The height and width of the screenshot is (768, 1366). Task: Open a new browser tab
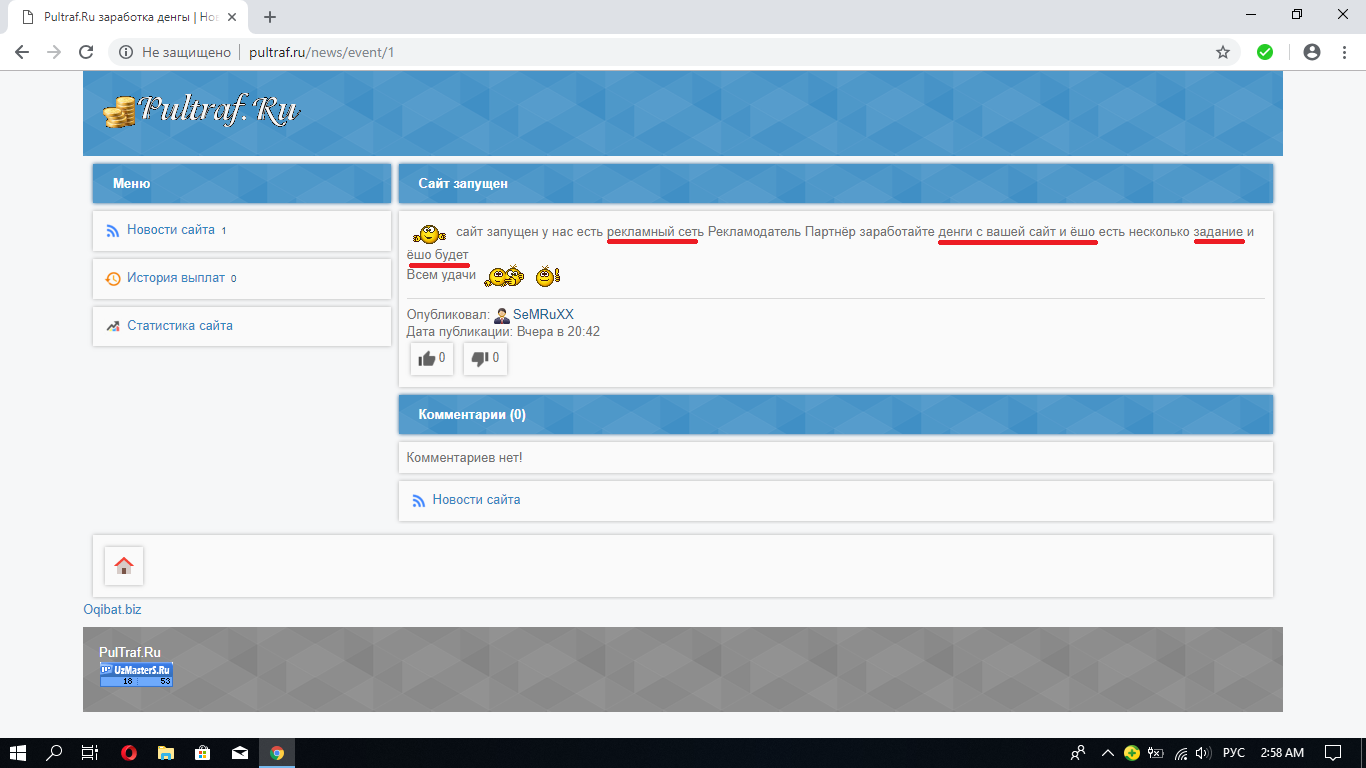270,17
